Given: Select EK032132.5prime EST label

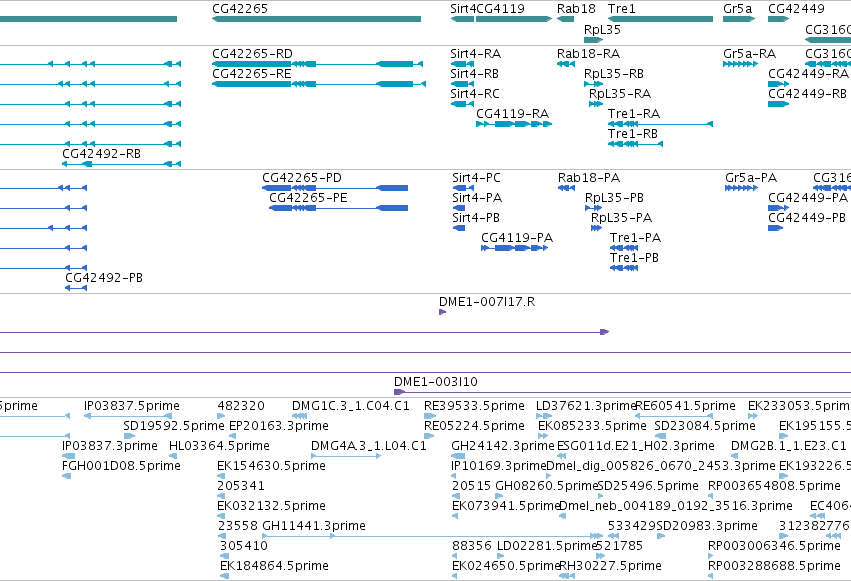Looking at the screenshot, I should tap(271, 506).
